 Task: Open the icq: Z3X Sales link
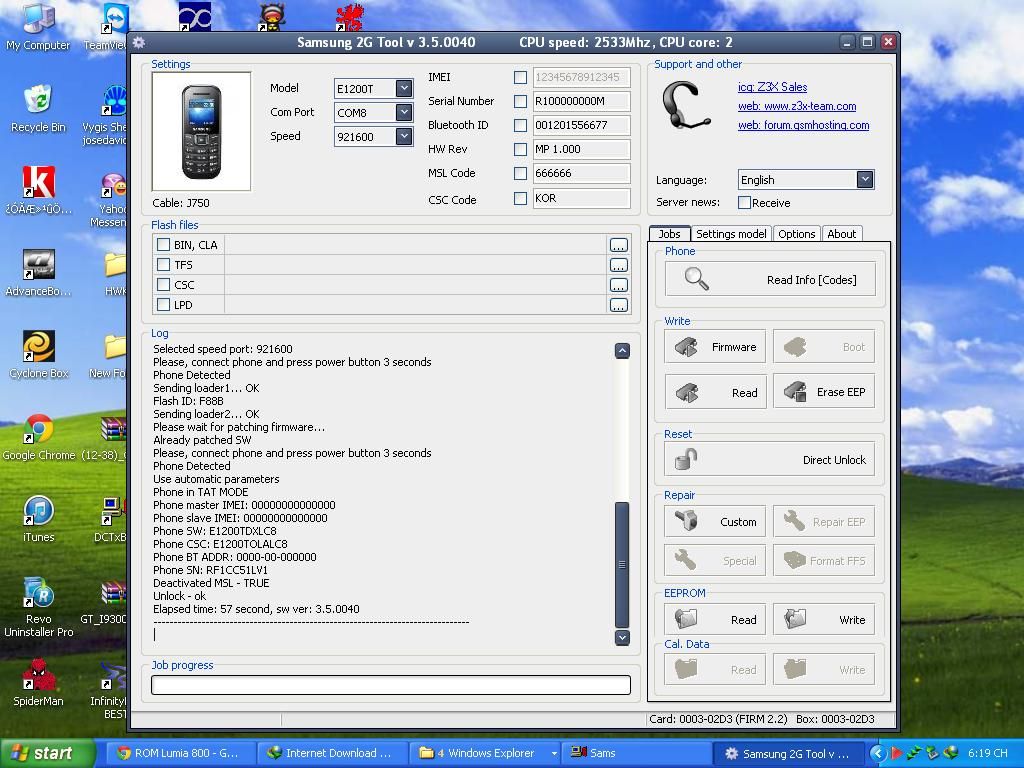tap(772, 87)
